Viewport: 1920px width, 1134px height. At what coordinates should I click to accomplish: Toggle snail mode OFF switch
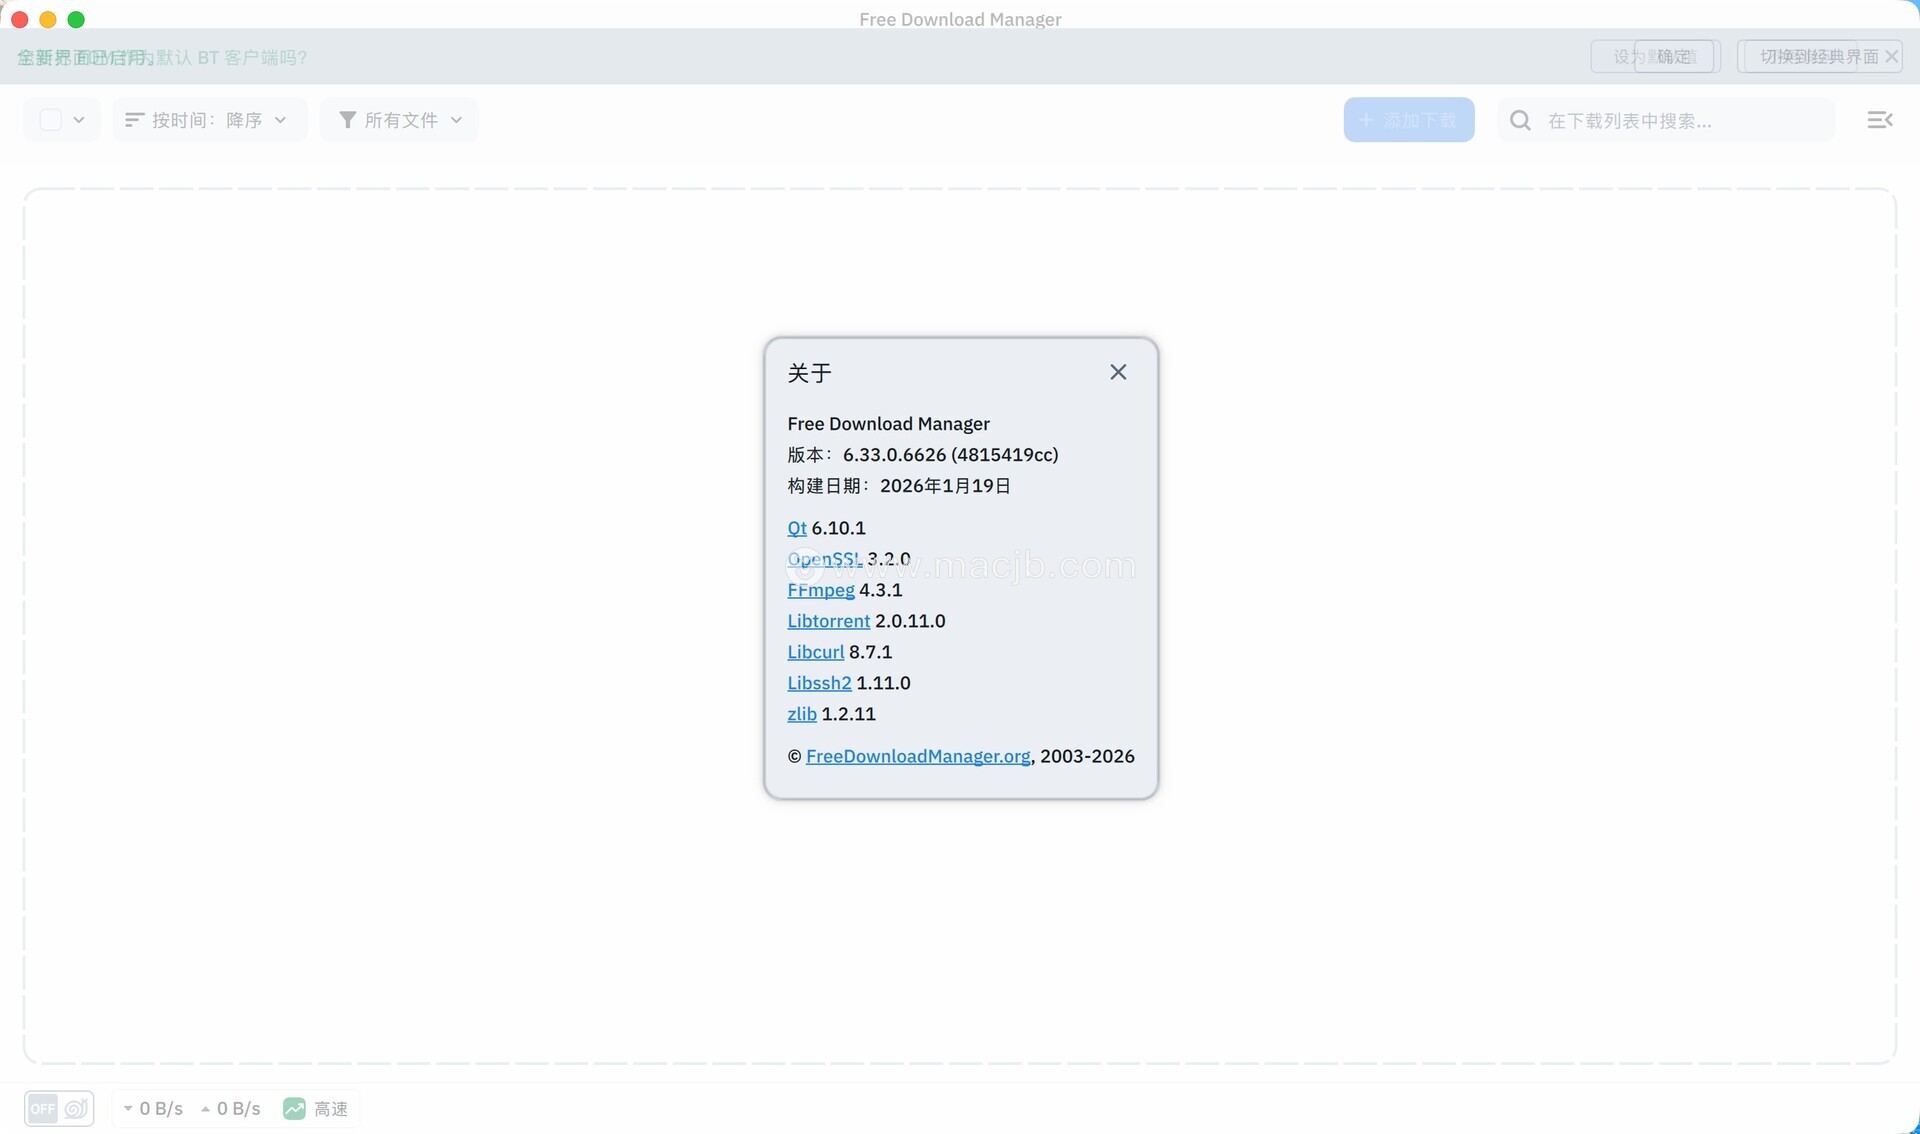pos(43,1109)
